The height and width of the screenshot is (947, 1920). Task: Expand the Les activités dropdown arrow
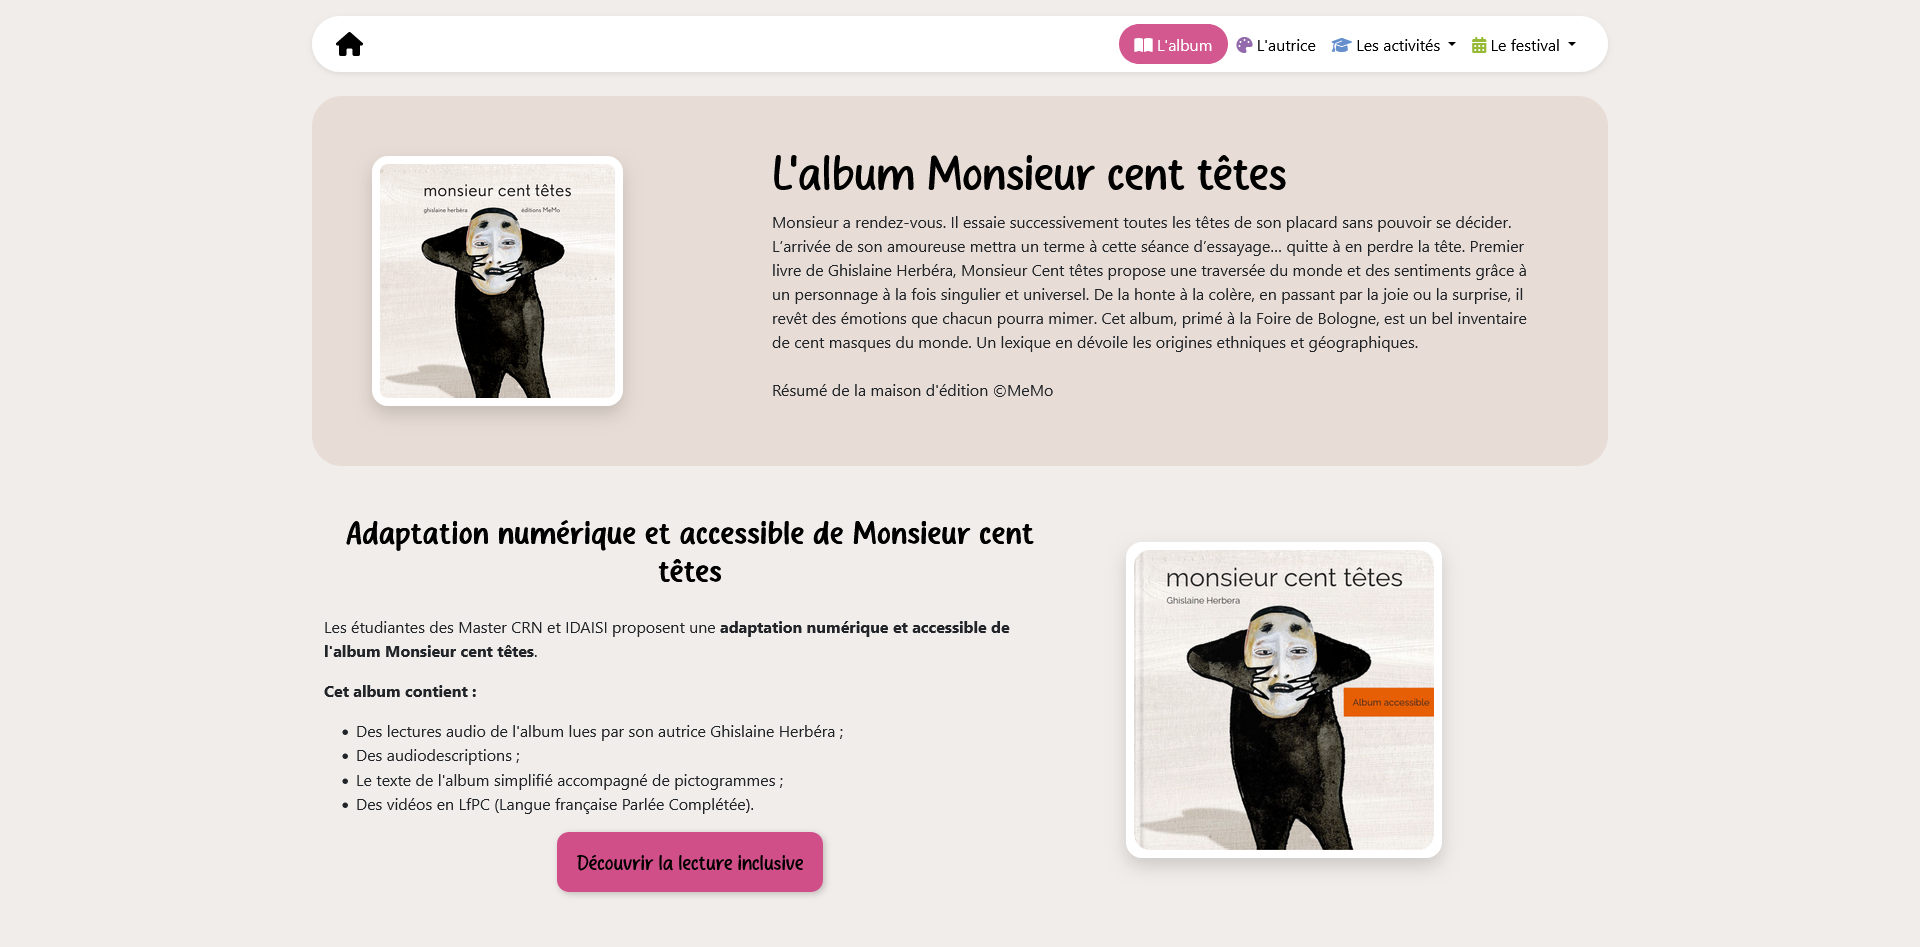pos(1452,45)
